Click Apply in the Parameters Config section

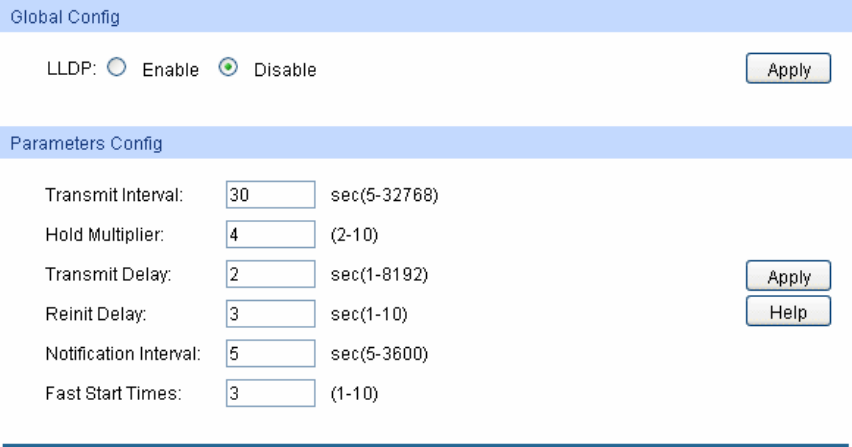[788, 277]
